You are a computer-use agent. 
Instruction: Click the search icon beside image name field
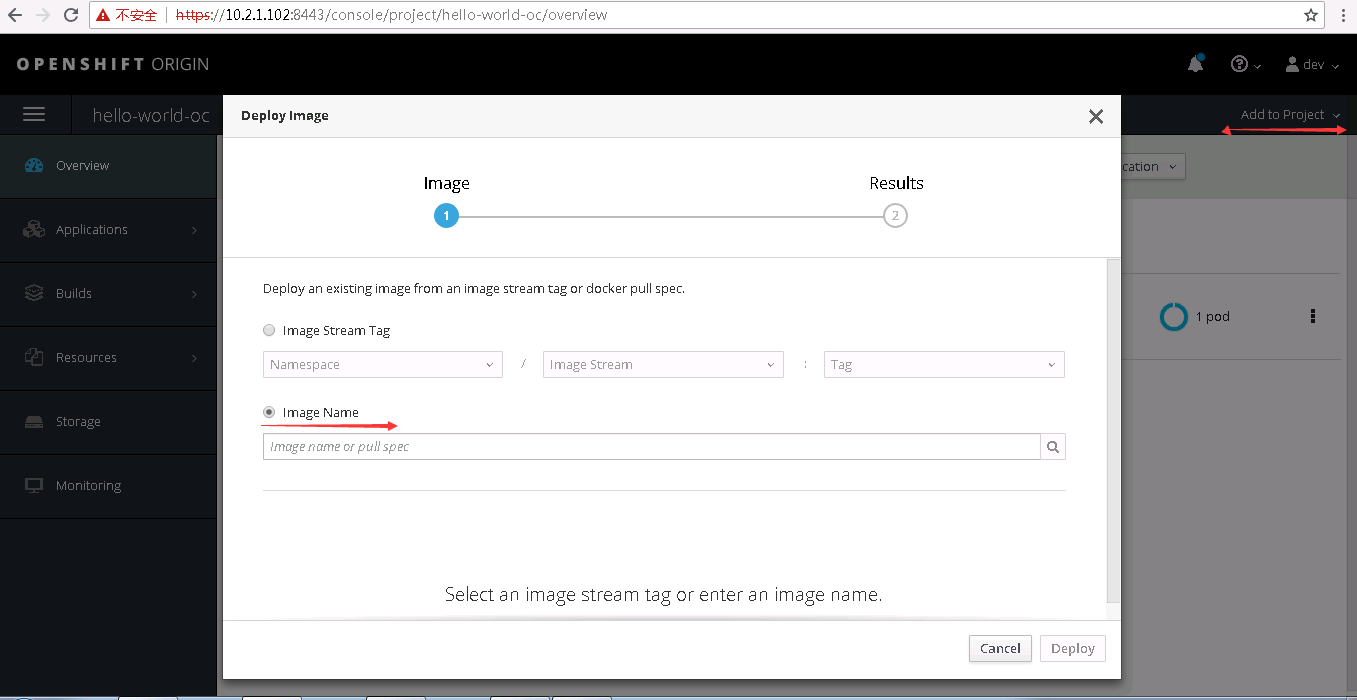point(1053,447)
